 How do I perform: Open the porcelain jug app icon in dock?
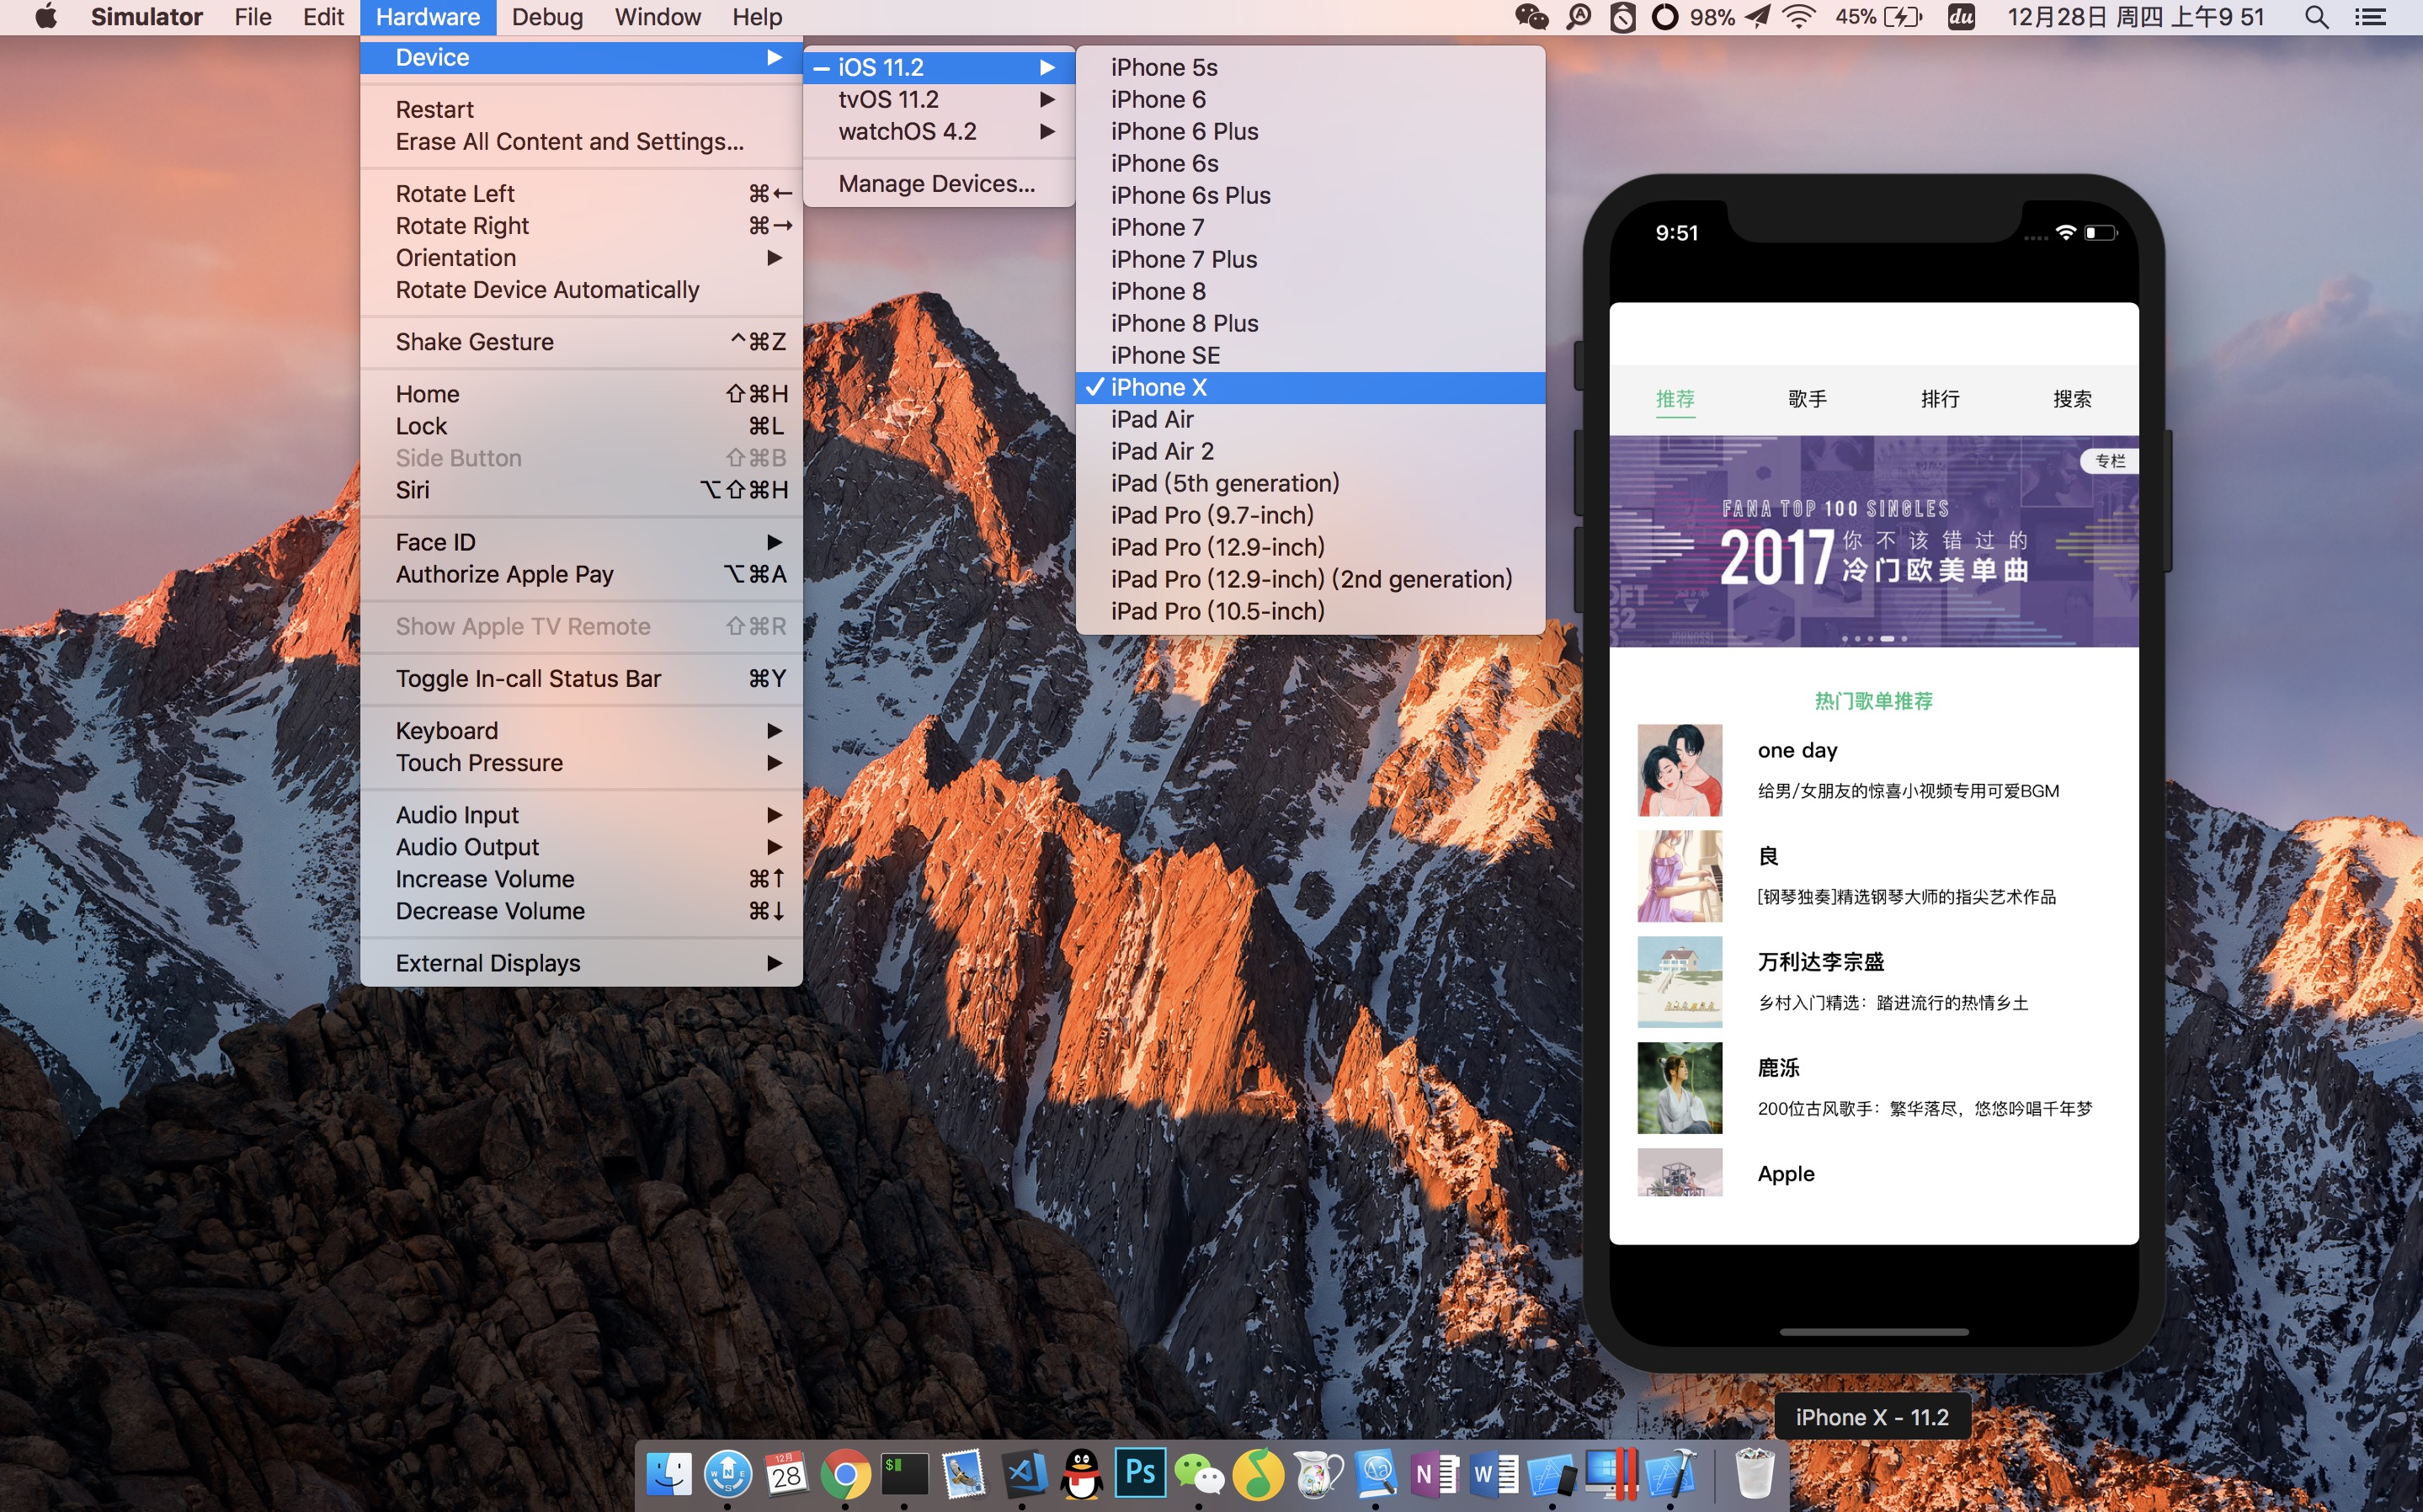pyautogui.click(x=1318, y=1474)
